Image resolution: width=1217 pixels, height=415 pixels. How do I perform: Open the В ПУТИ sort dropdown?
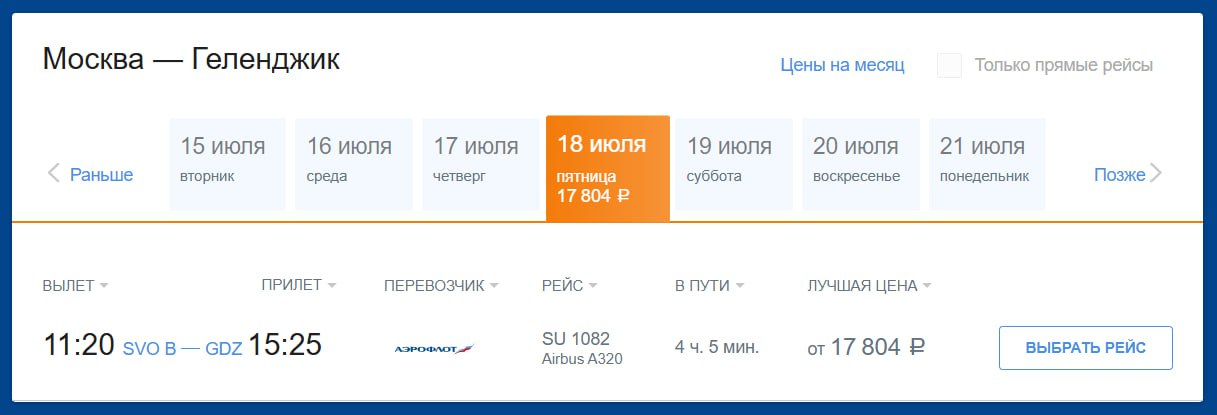coord(740,286)
